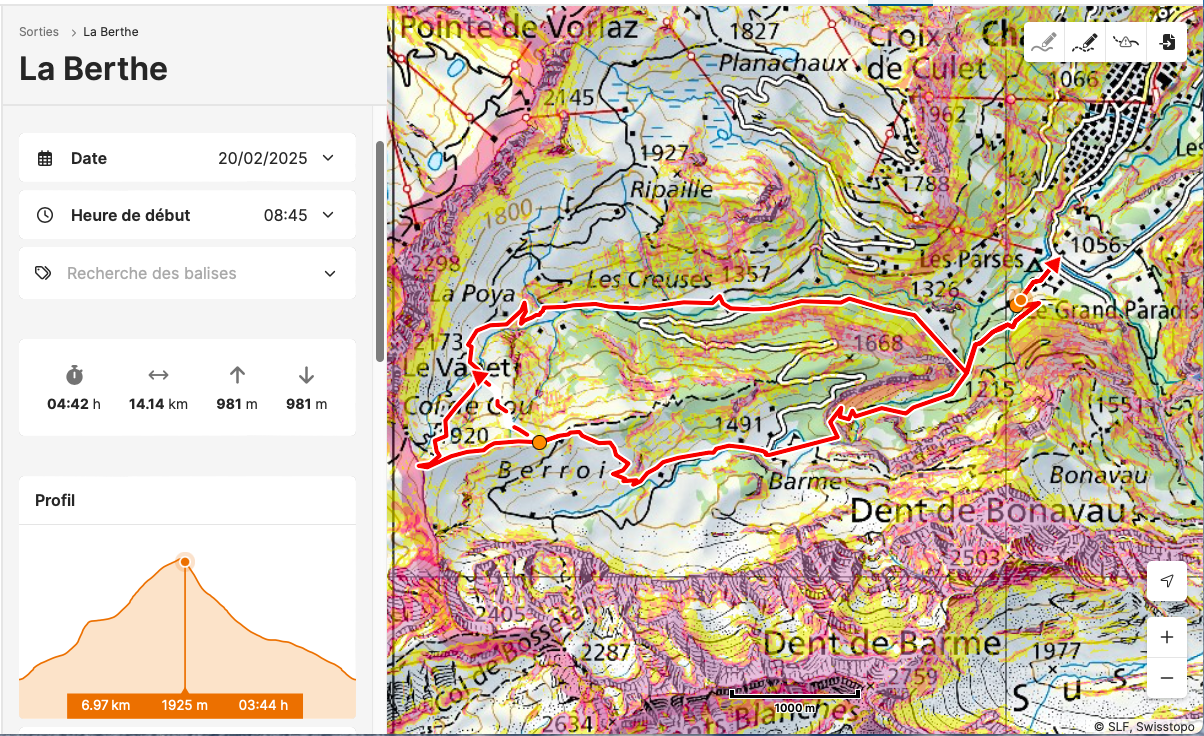Click the locate-me arrow button on map
Screen dimensions: 1204x736
pyautogui.click(x=1167, y=581)
